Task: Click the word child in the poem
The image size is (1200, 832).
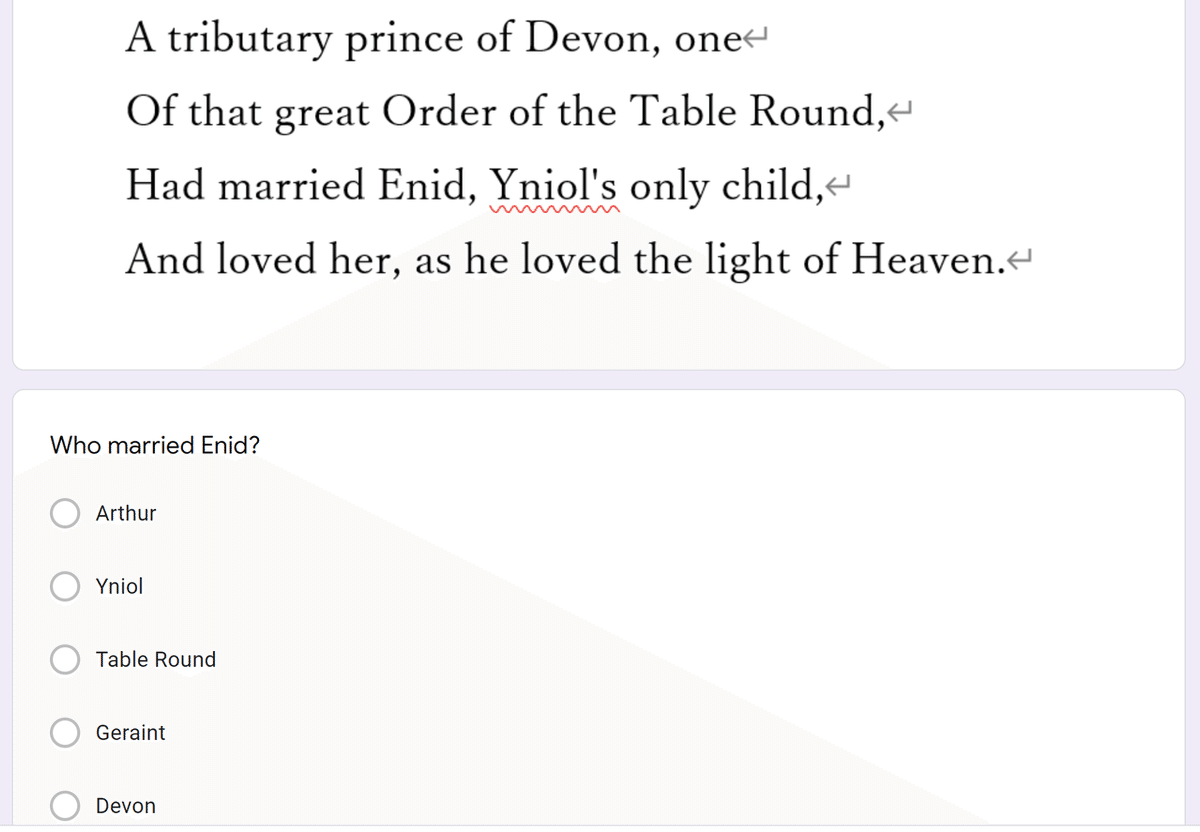Action: click(767, 185)
